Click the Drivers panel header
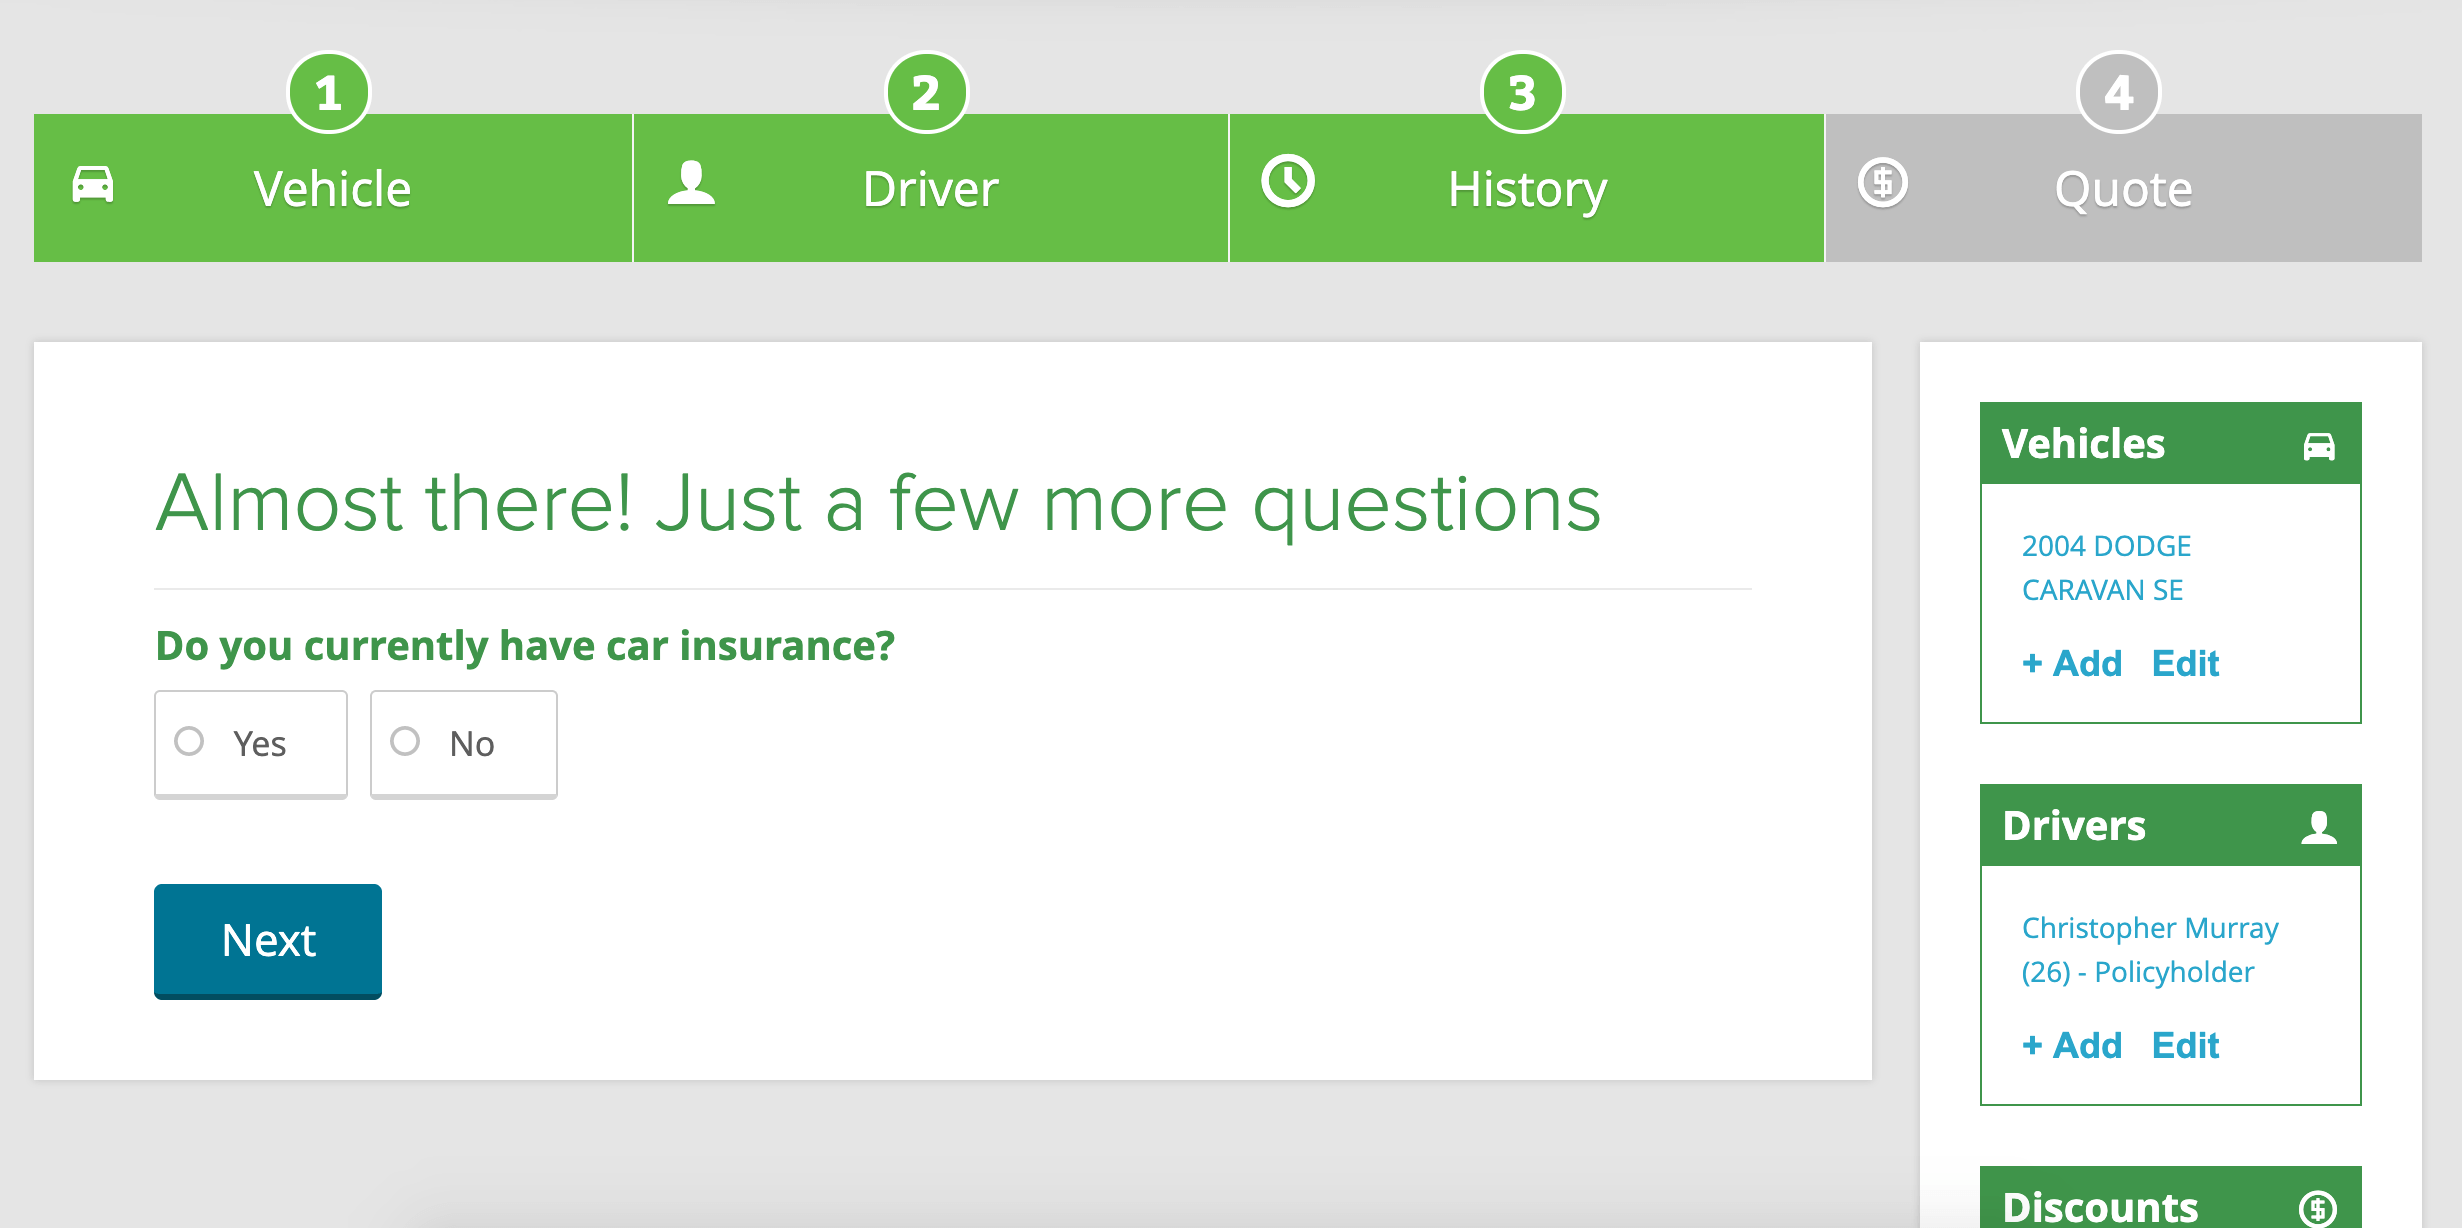Viewport: 2462px width, 1228px height. [x=2171, y=826]
